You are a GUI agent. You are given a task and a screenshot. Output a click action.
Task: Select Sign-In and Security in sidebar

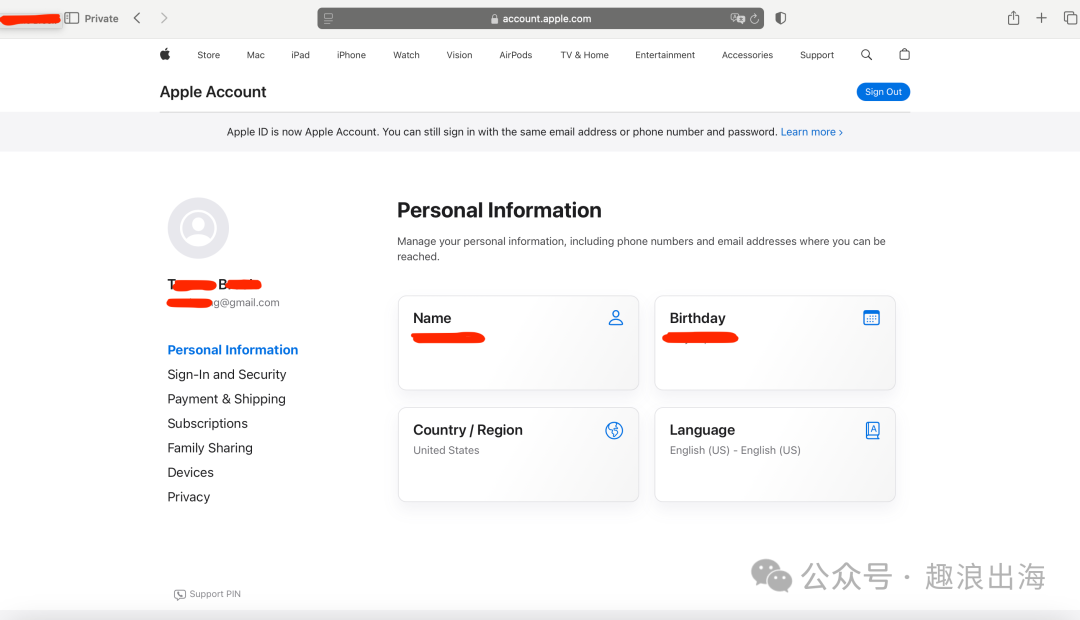click(x=227, y=374)
